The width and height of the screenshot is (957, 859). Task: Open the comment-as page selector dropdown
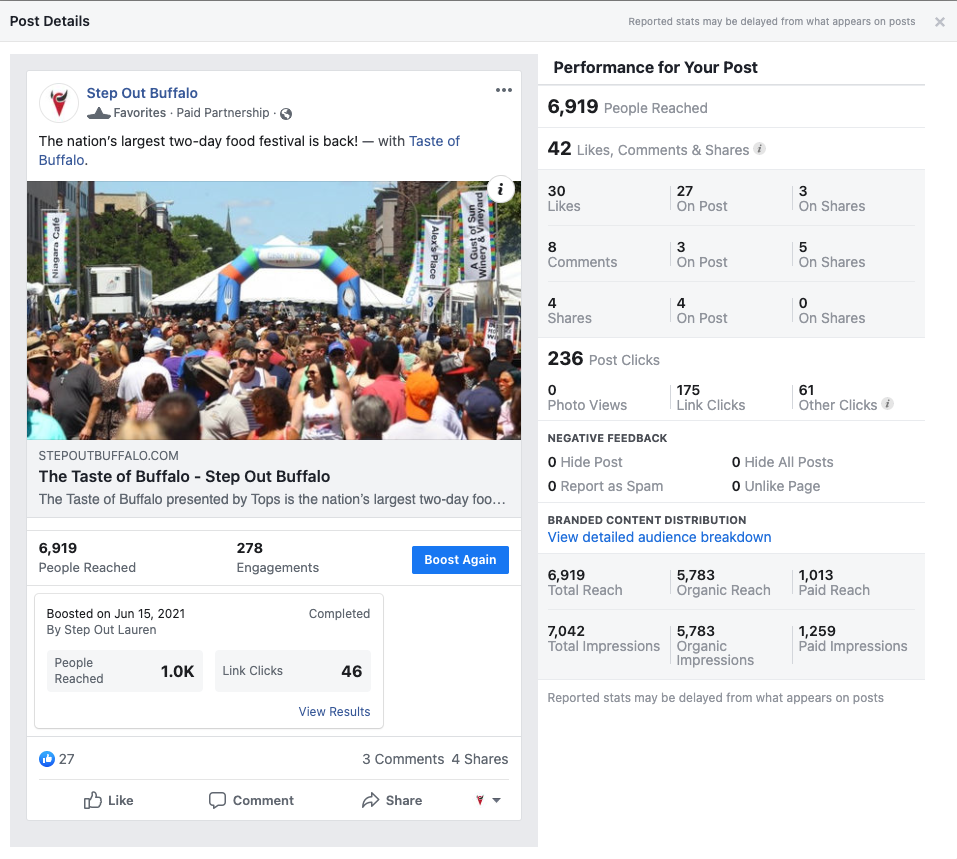(488, 800)
